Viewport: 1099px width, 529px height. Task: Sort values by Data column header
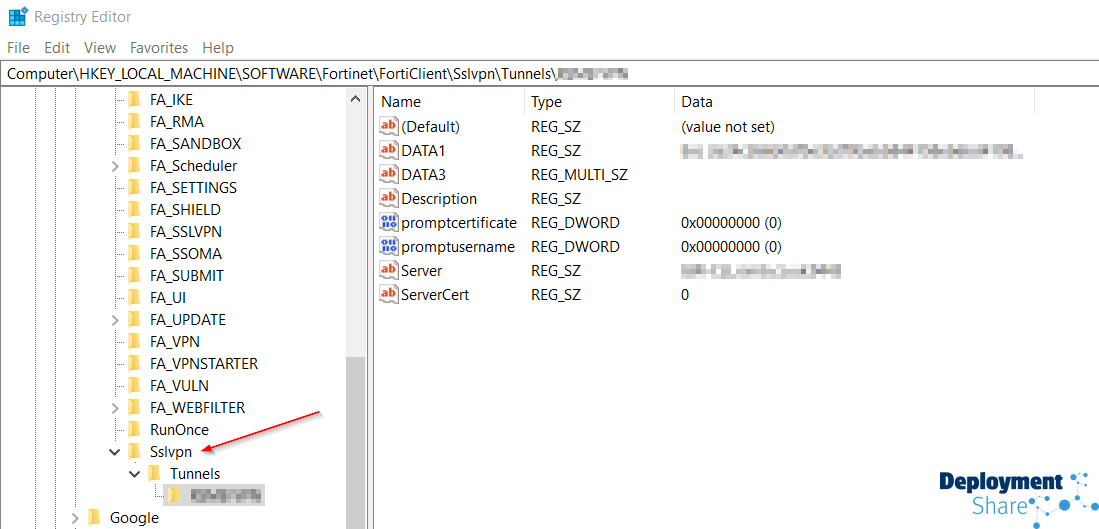click(x=854, y=102)
